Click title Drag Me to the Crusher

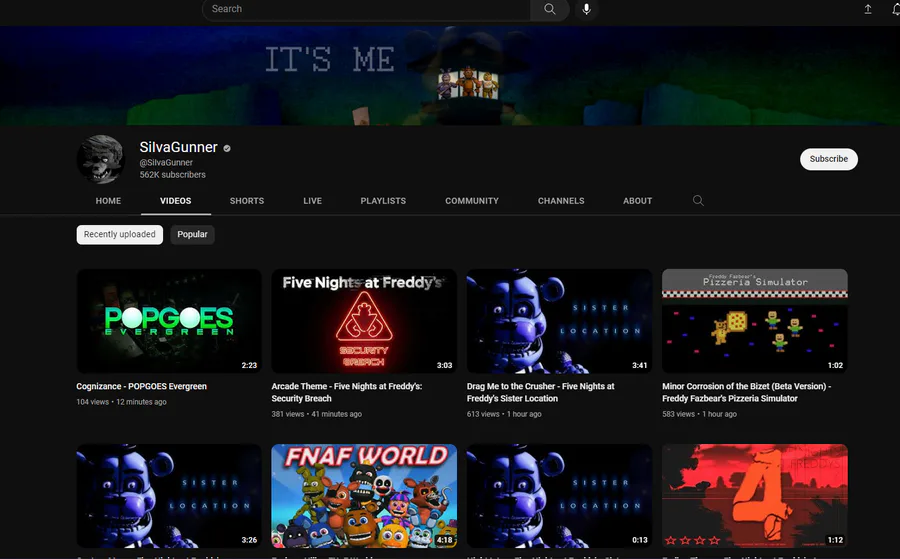(x=540, y=392)
